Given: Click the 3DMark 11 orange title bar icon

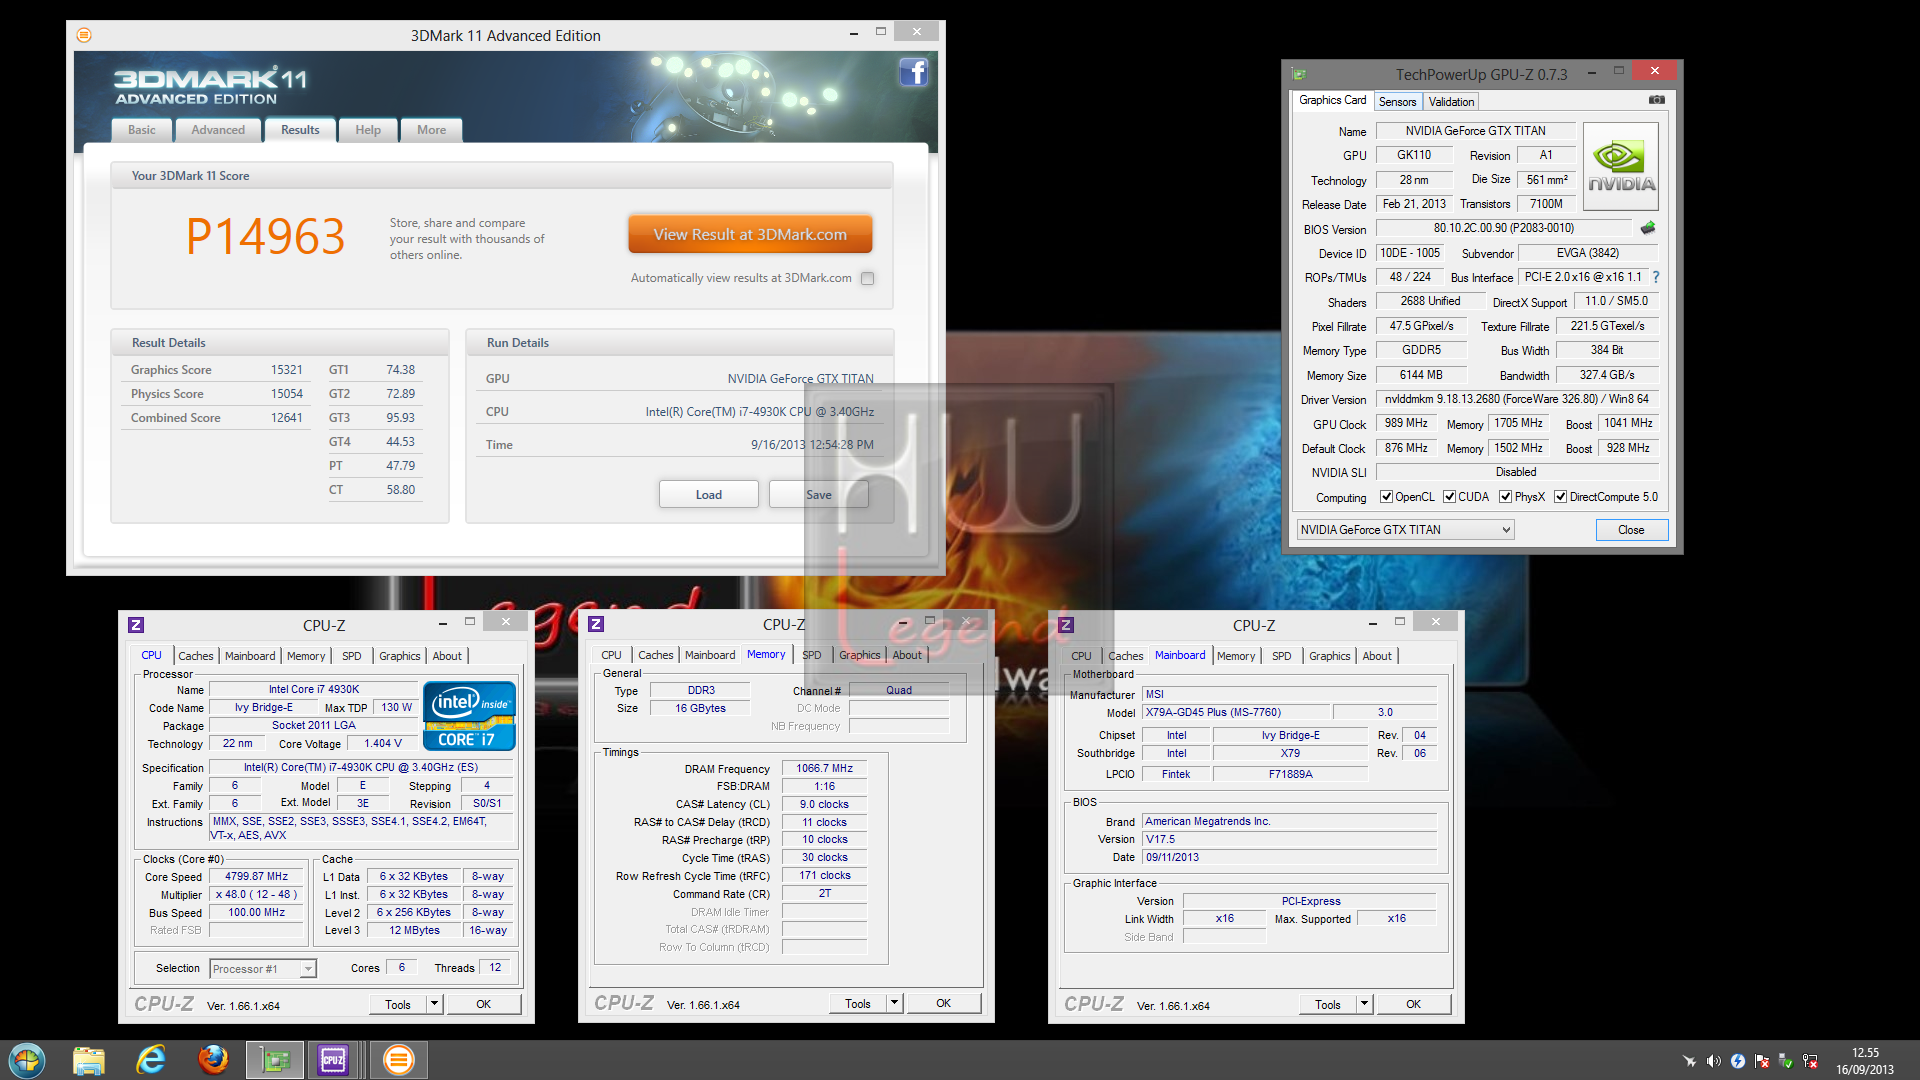Looking at the screenshot, I should 84,35.
